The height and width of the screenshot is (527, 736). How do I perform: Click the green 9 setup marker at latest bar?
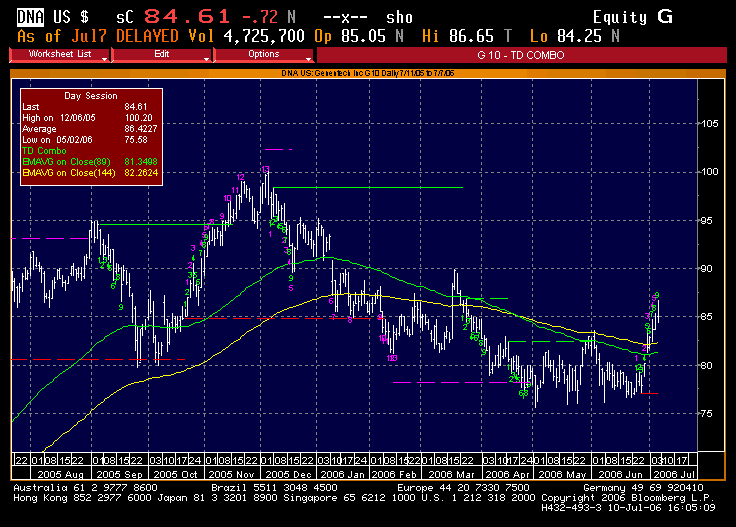(x=657, y=295)
